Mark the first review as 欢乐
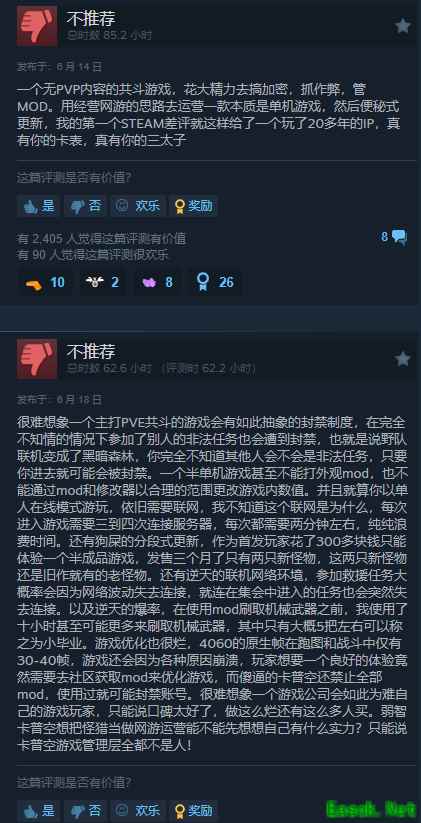The height and width of the screenshot is (823, 421). point(138,206)
